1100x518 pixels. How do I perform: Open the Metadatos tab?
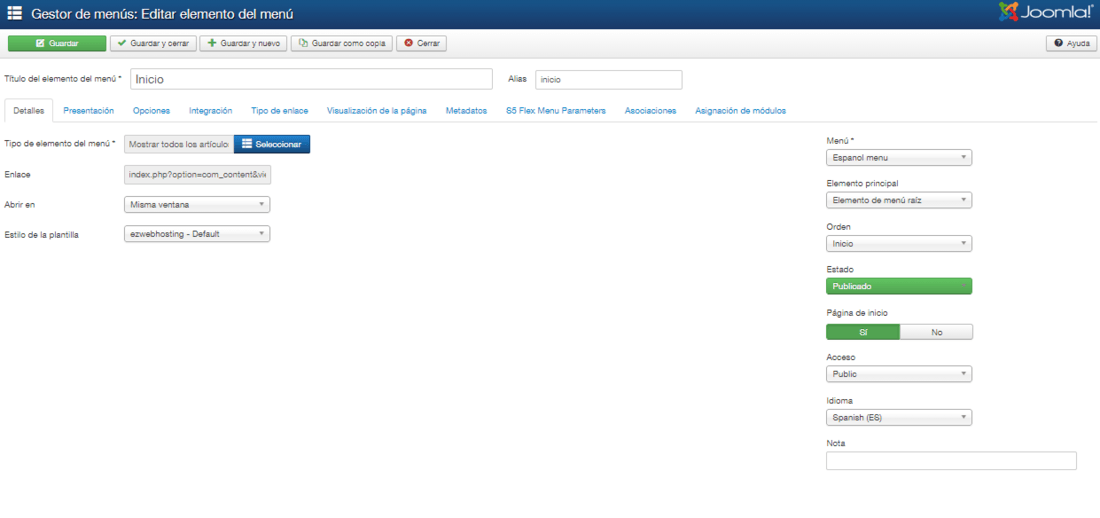467,111
